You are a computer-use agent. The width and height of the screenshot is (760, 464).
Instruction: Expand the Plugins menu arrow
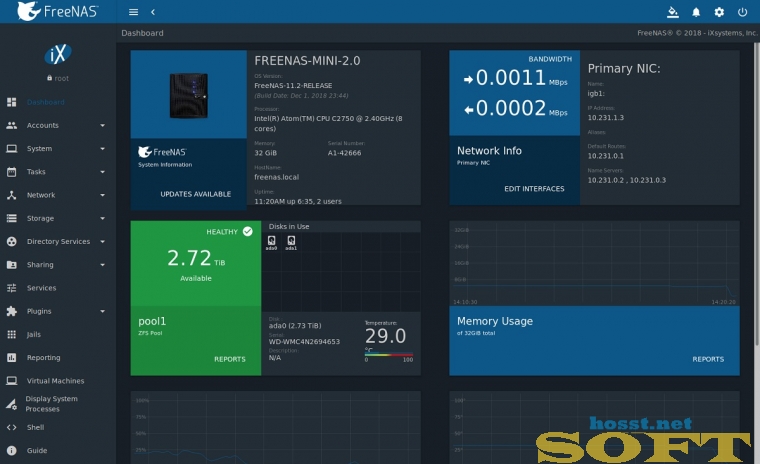(102, 312)
